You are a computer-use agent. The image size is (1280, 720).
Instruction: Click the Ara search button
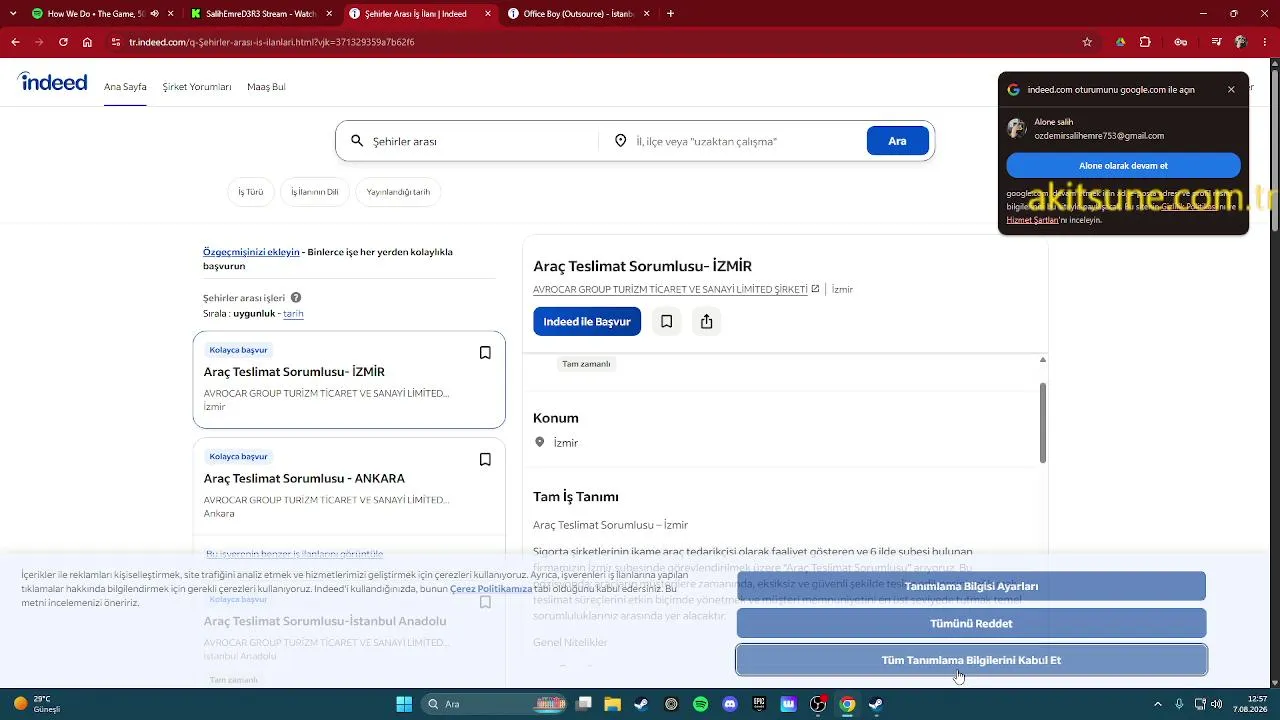897,141
